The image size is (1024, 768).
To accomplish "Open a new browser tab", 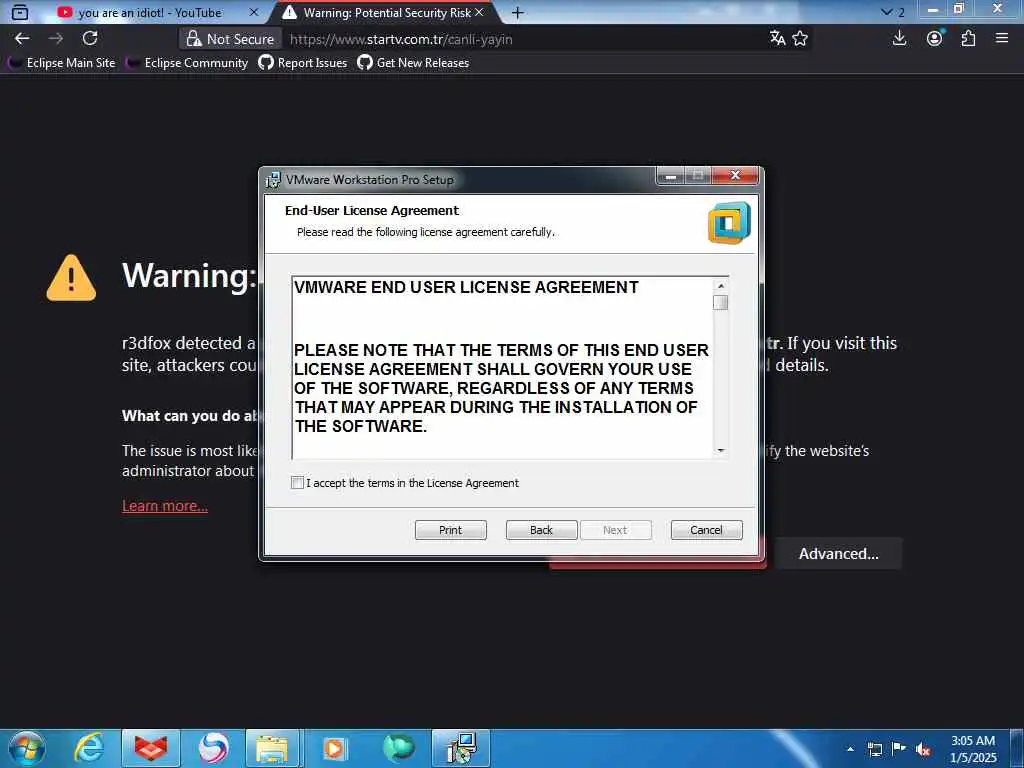I will tap(517, 12).
